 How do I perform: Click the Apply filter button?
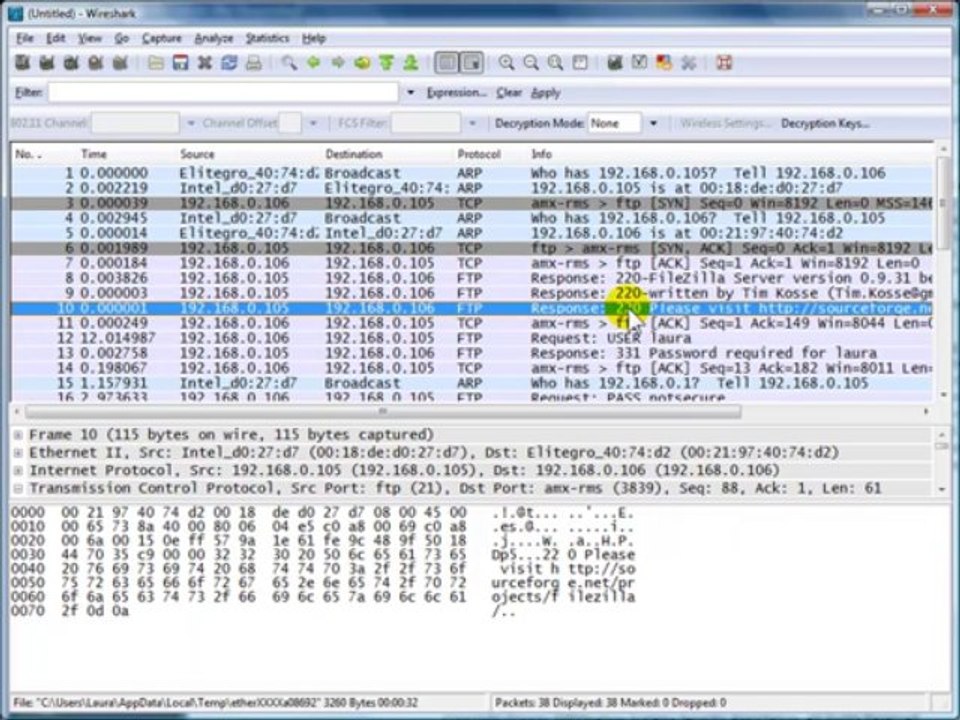pyautogui.click(x=546, y=93)
